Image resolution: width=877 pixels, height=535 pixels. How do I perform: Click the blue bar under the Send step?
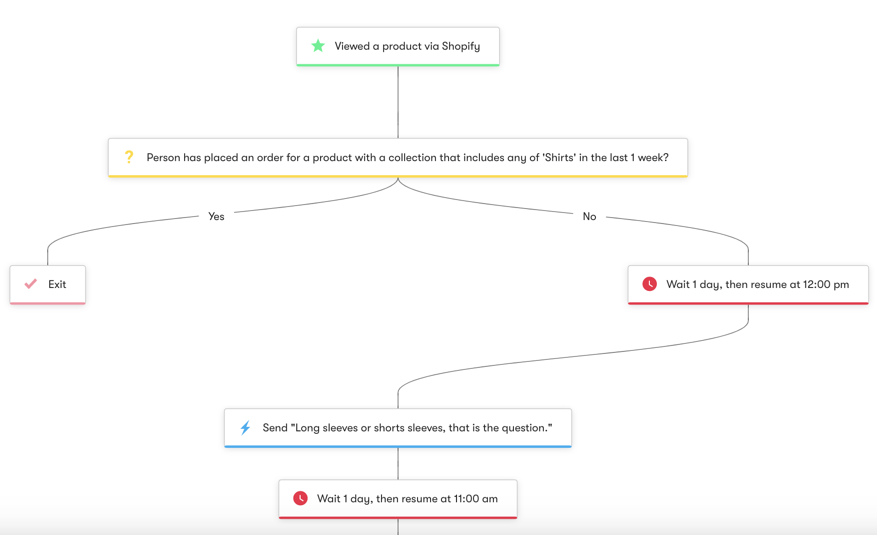398,446
